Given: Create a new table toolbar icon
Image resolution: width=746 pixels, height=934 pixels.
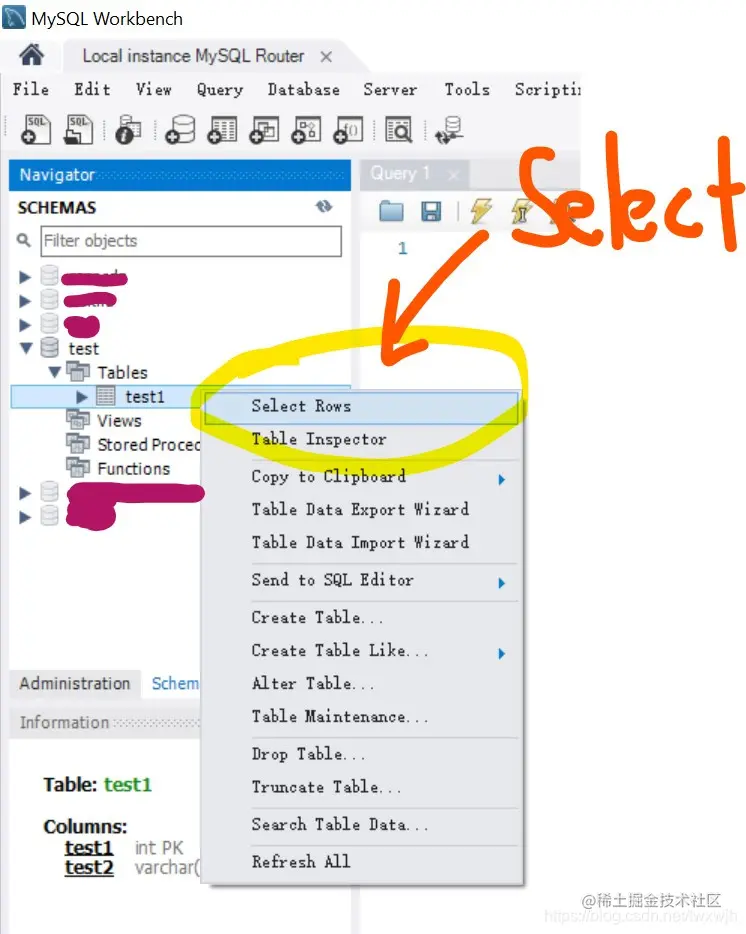Looking at the screenshot, I should [x=222, y=129].
